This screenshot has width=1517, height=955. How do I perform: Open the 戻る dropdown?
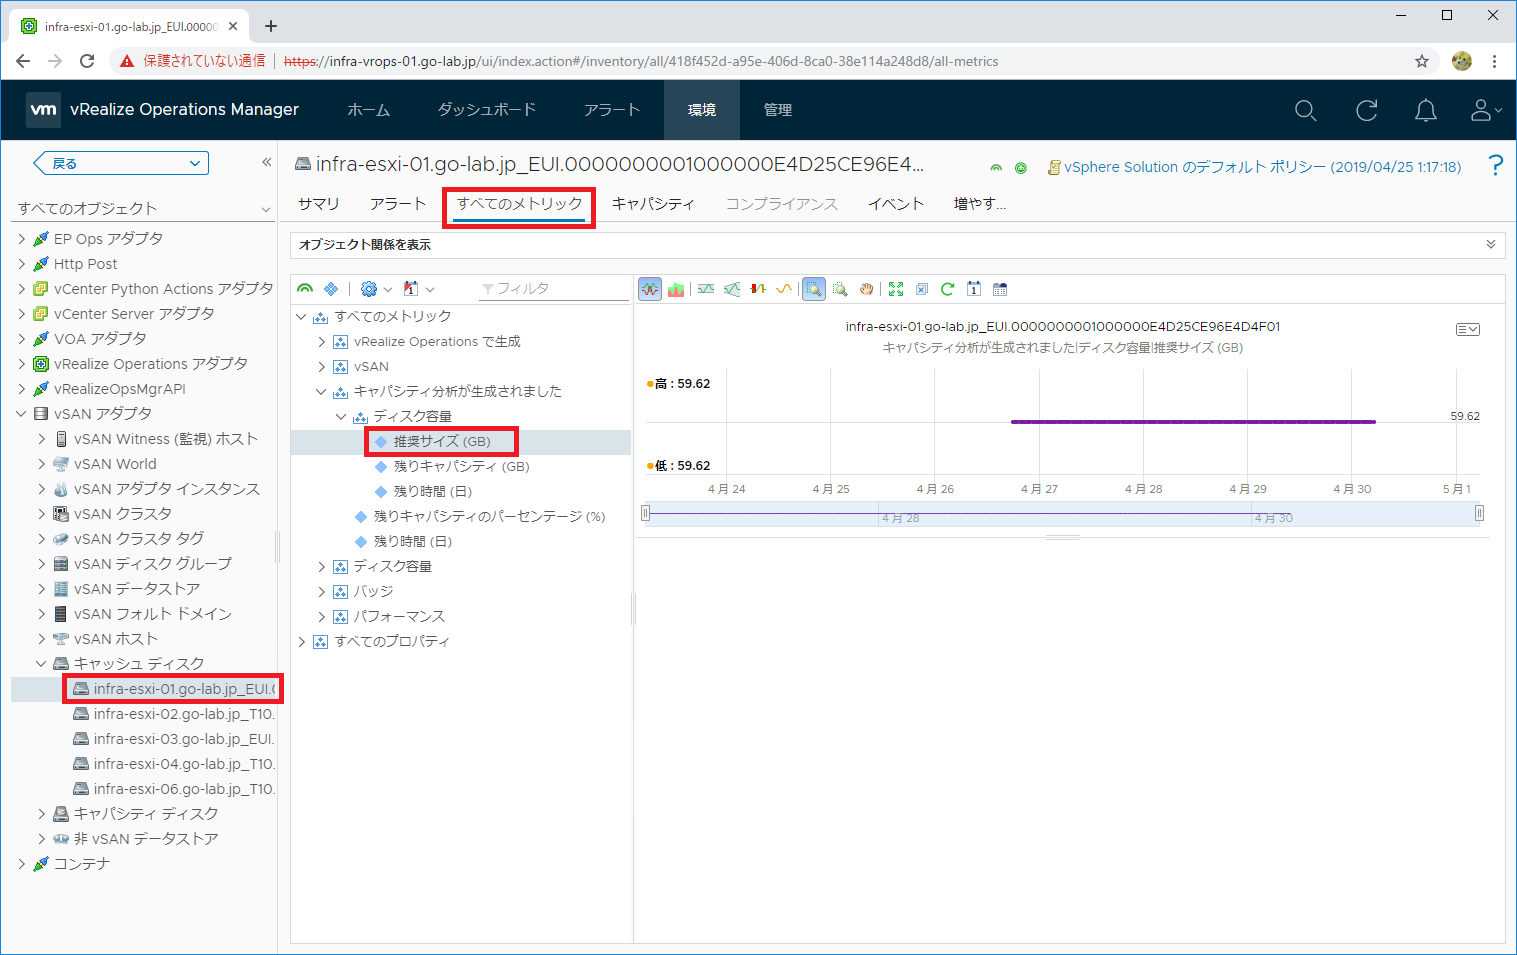click(121, 163)
